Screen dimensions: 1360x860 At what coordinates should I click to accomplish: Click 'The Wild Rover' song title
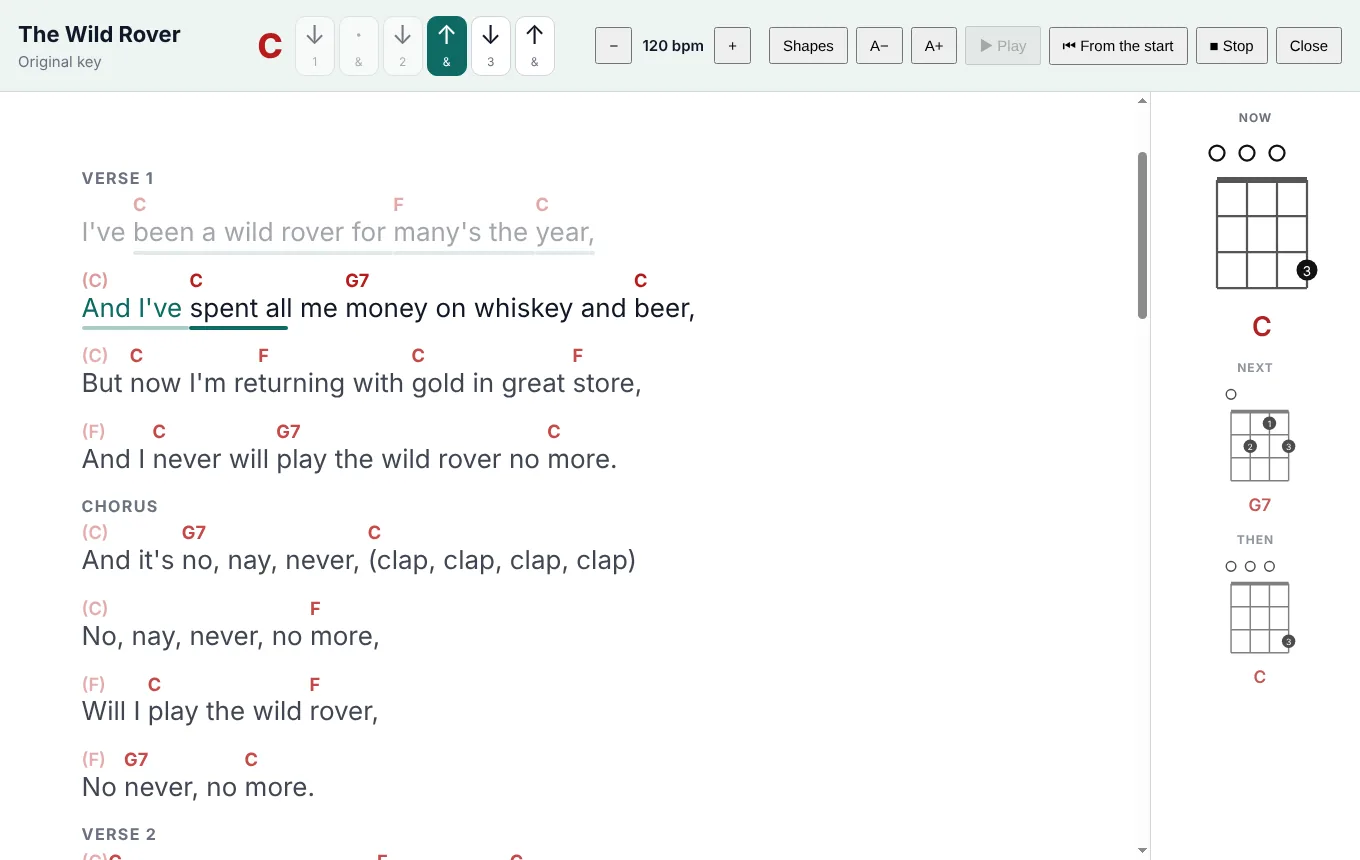point(99,34)
